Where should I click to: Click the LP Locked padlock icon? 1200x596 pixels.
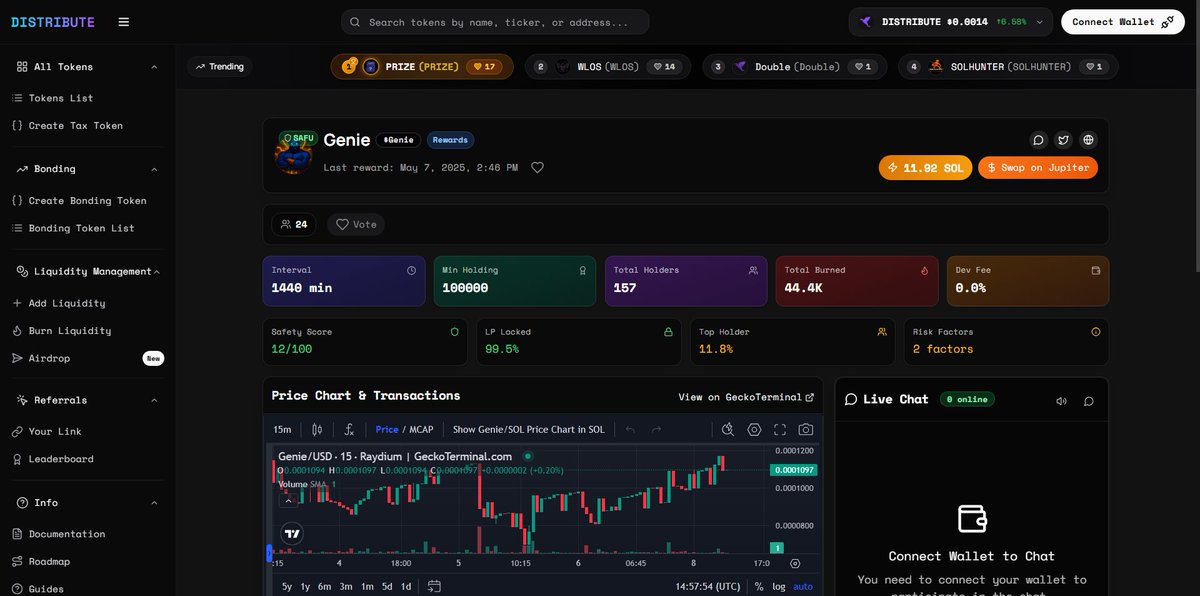668,332
